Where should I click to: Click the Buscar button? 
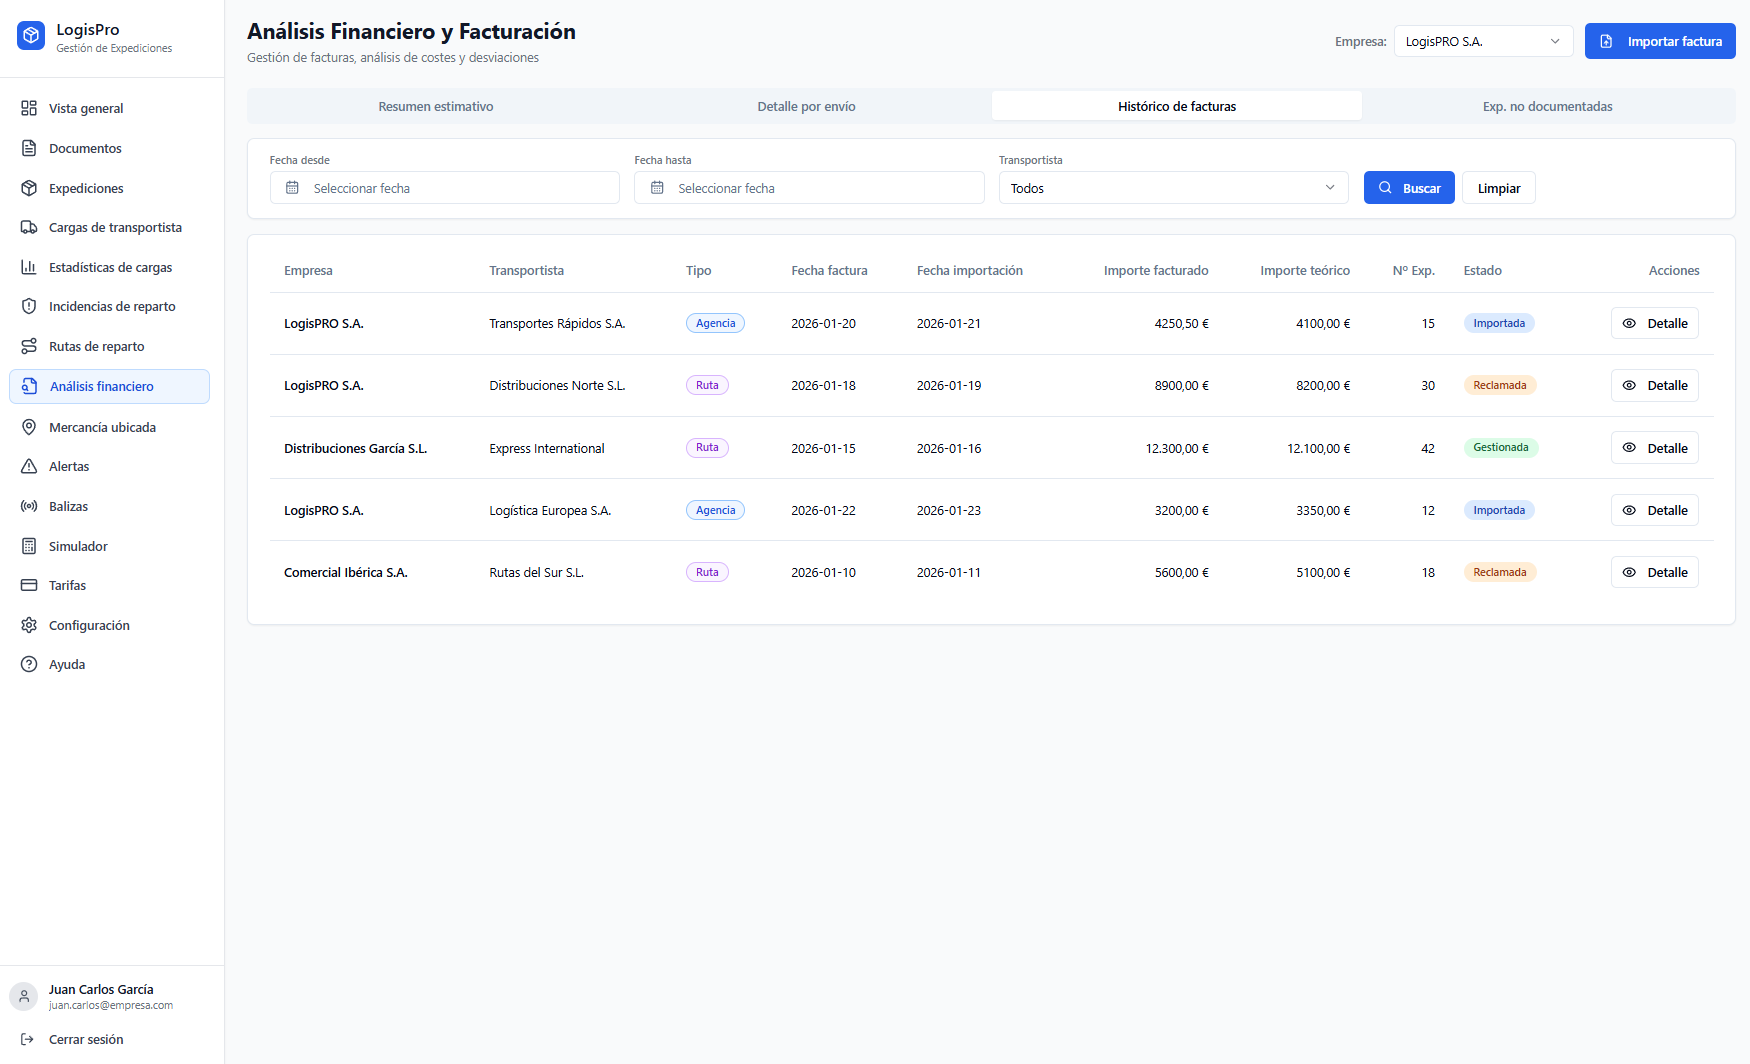click(x=1408, y=188)
